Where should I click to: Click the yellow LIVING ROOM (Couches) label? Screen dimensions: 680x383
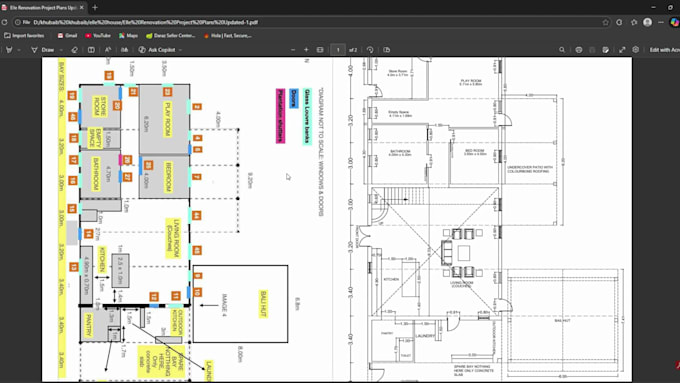point(173,238)
